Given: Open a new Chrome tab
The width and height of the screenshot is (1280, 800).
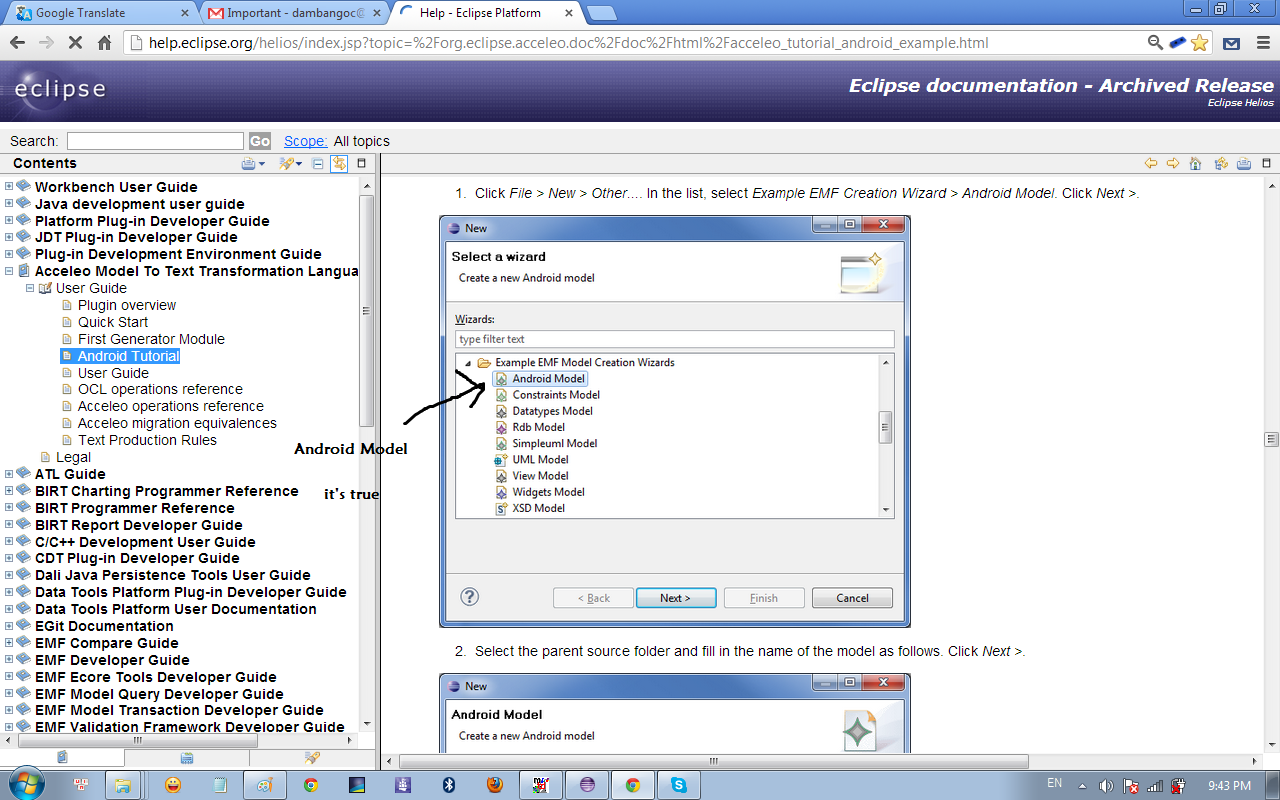Looking at the screenshot, I should pyautogui.click(x=601, y=13).
